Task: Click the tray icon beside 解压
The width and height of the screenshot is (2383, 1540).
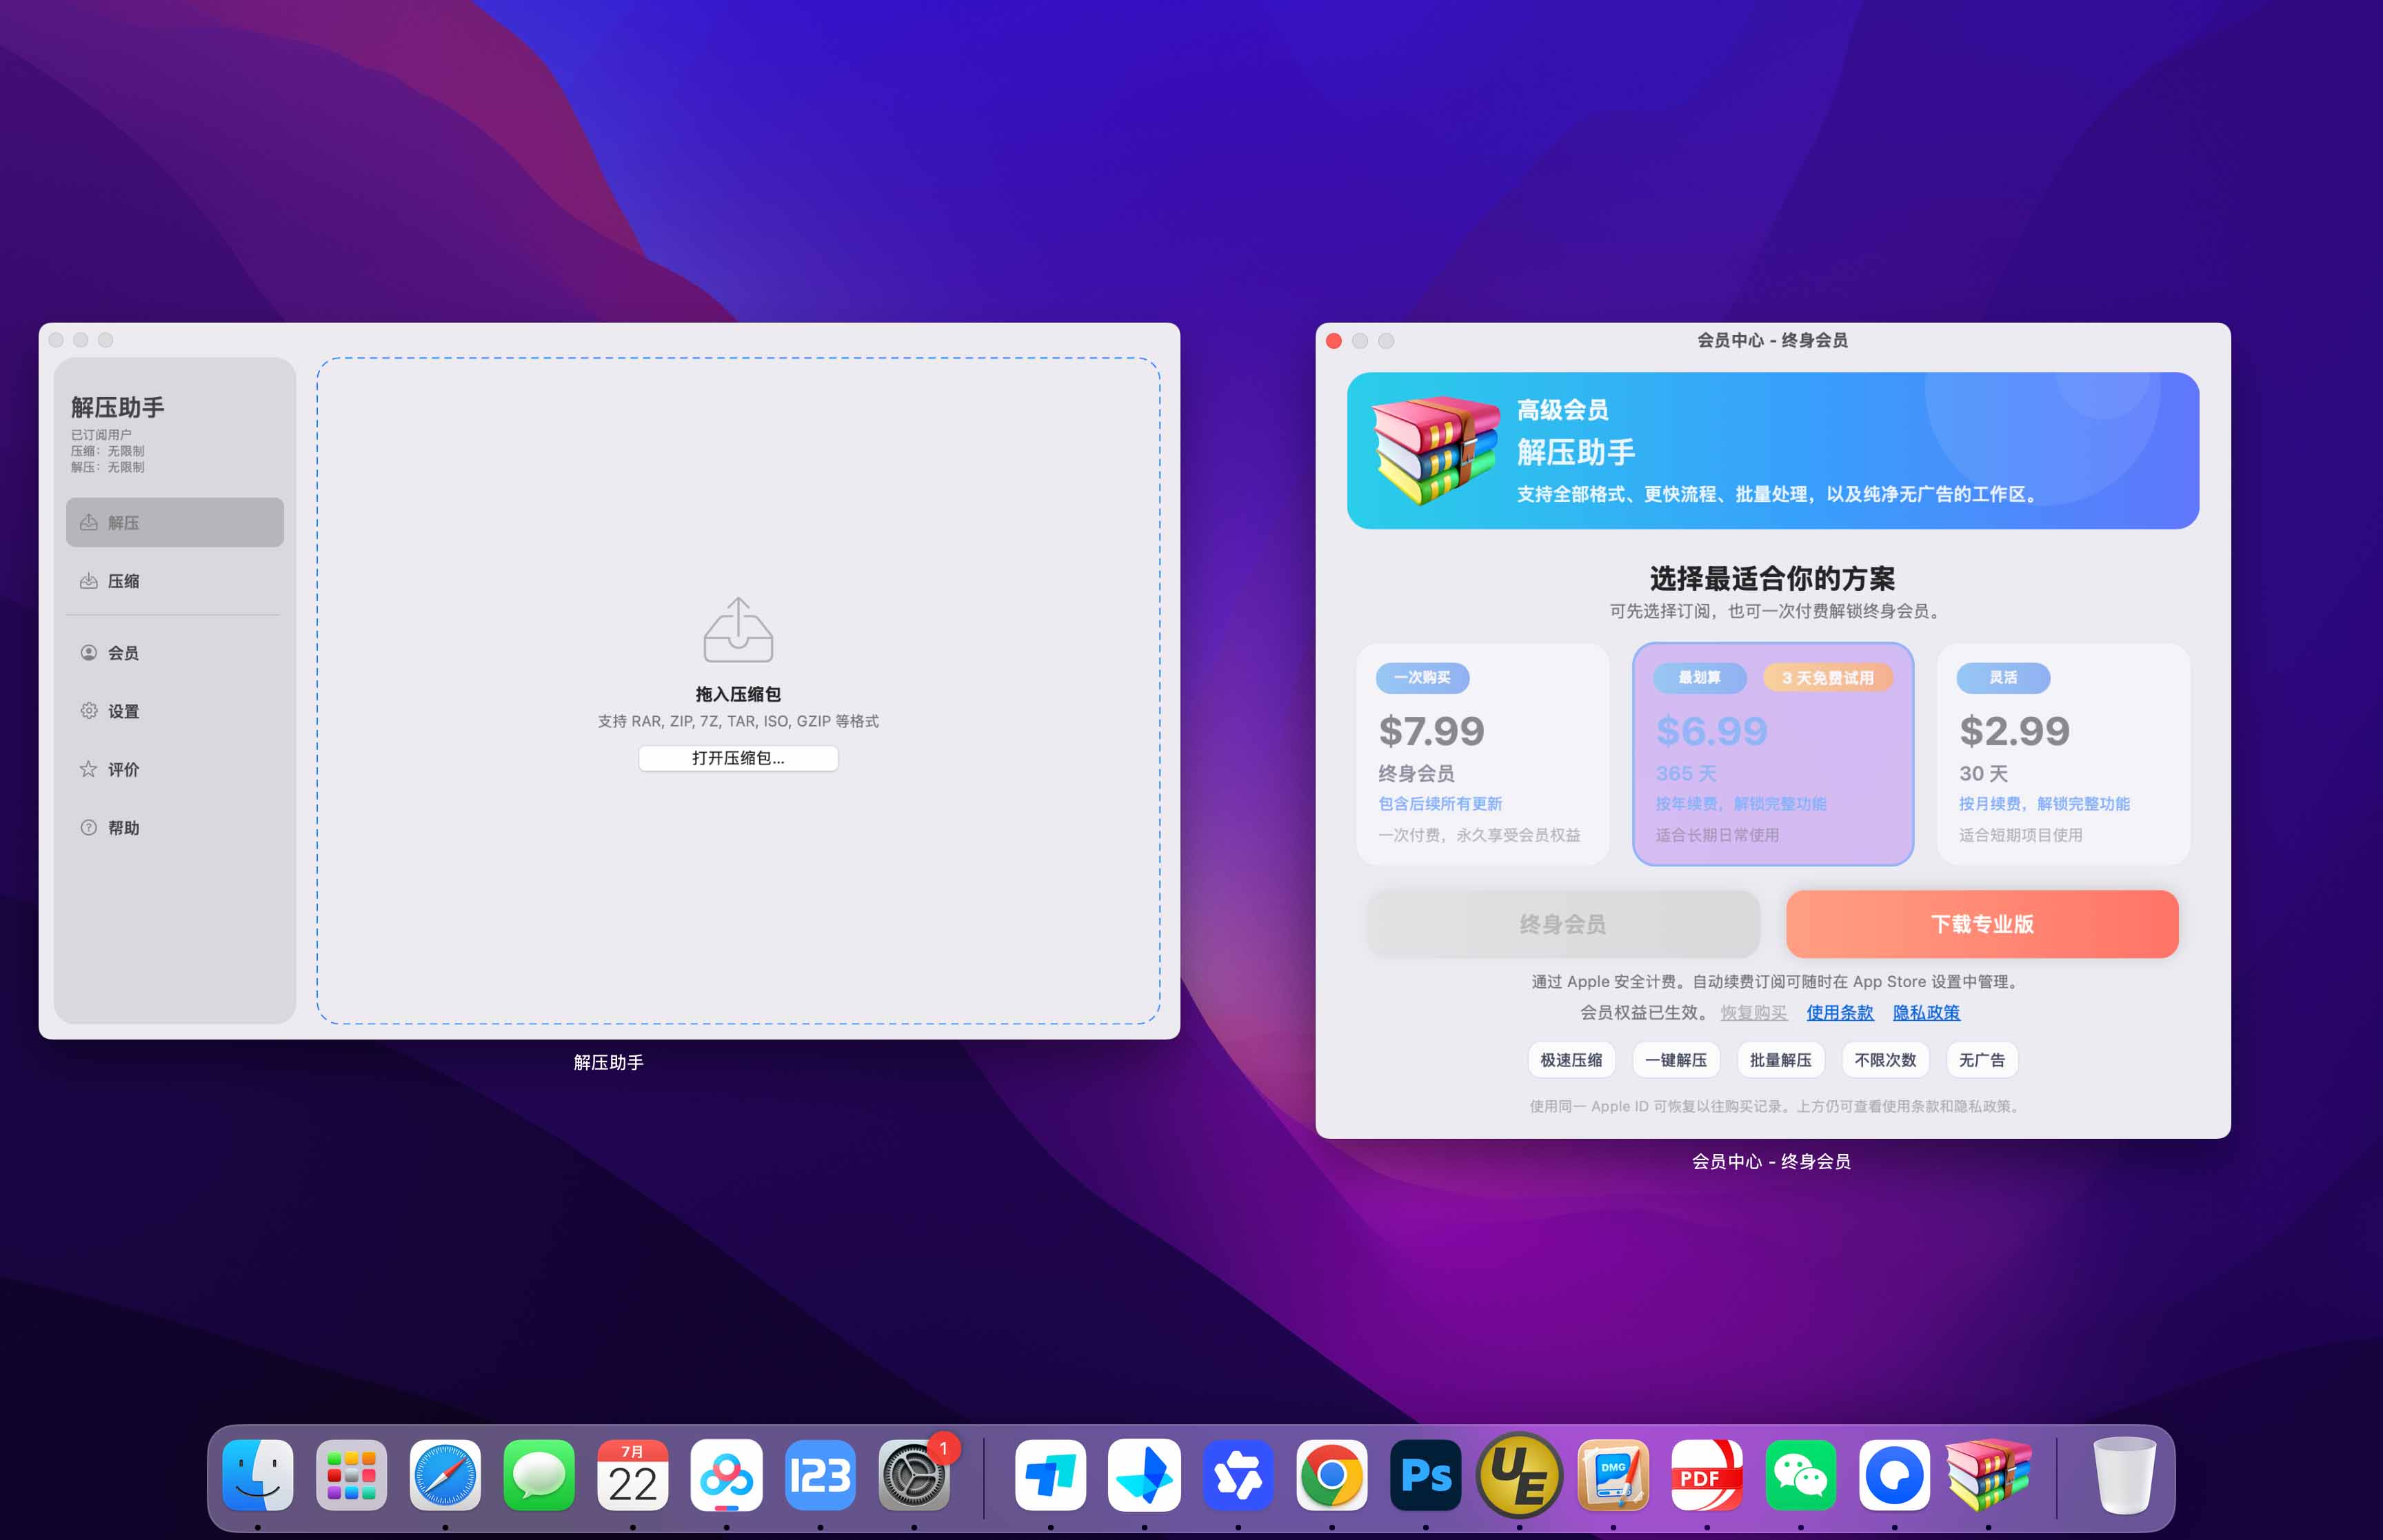Action: coord(89,522)
